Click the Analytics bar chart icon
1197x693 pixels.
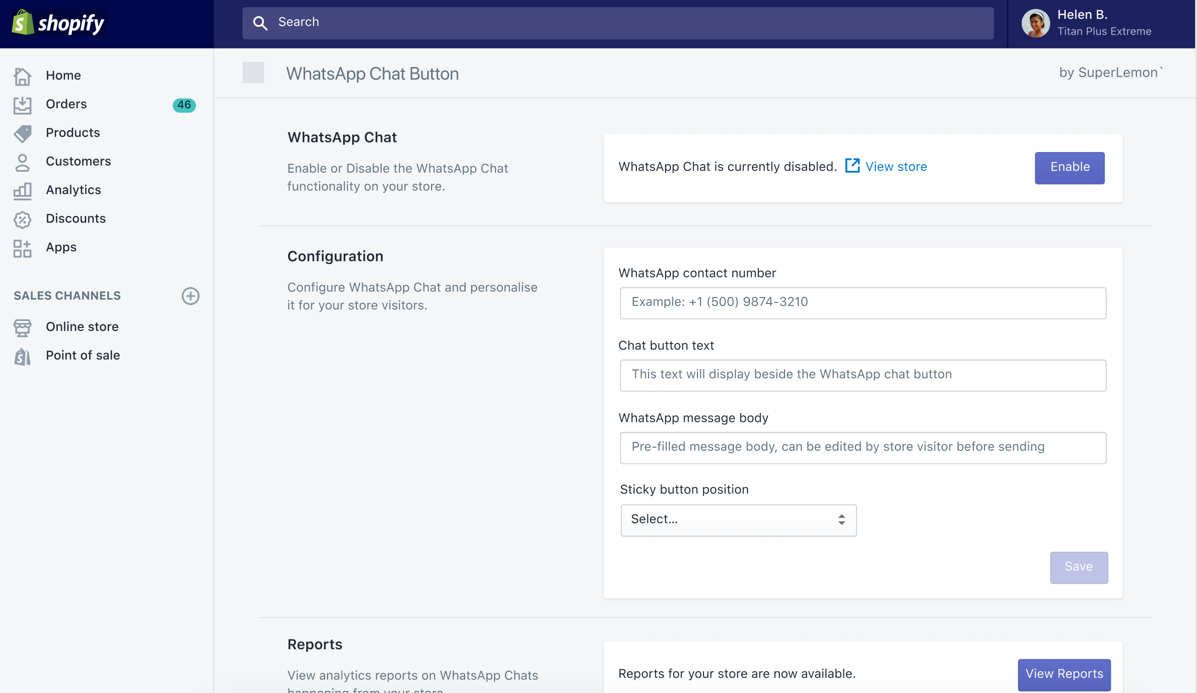coord(22,190)
